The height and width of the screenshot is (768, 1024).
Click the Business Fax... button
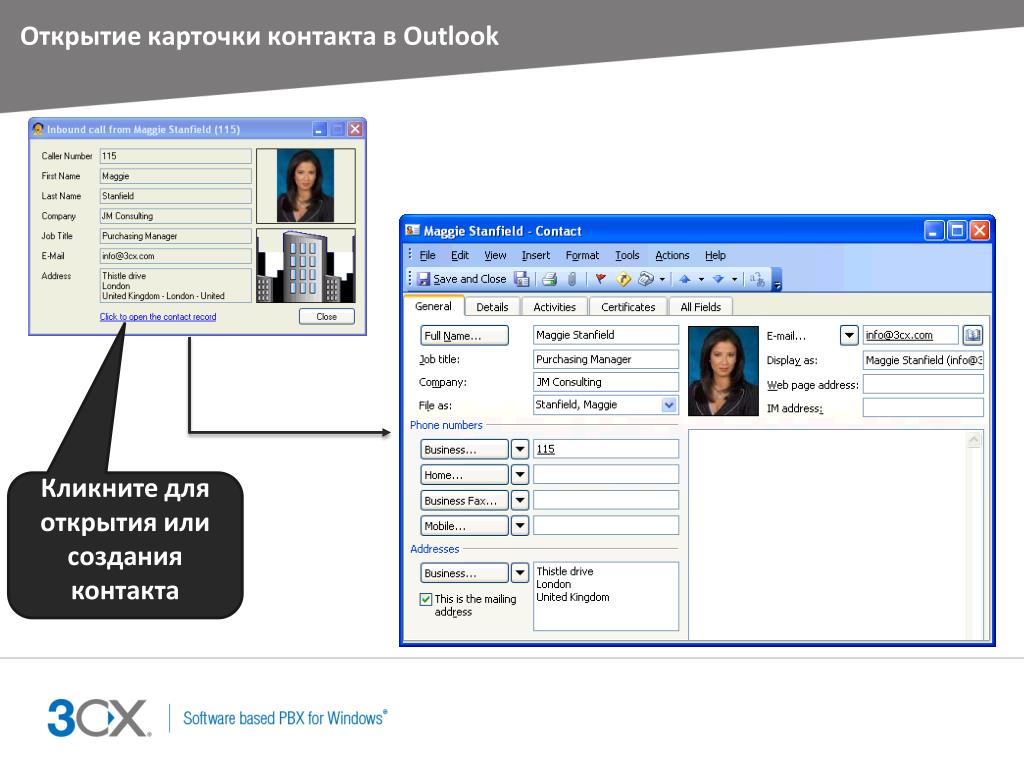(x=464, y=501)
